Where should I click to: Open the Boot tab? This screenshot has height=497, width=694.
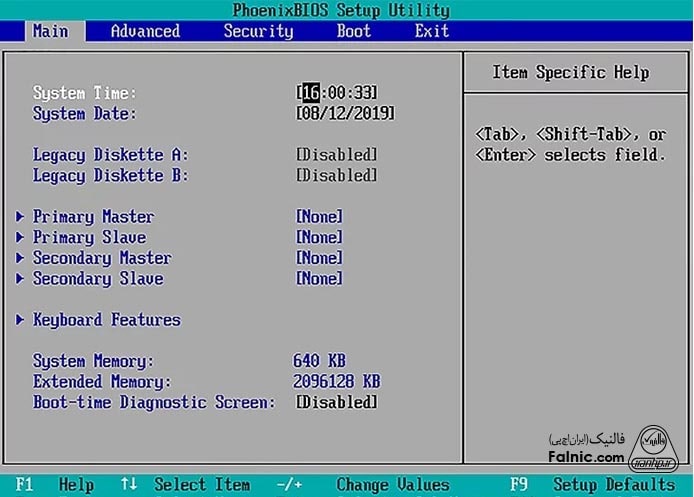(353, 31)
